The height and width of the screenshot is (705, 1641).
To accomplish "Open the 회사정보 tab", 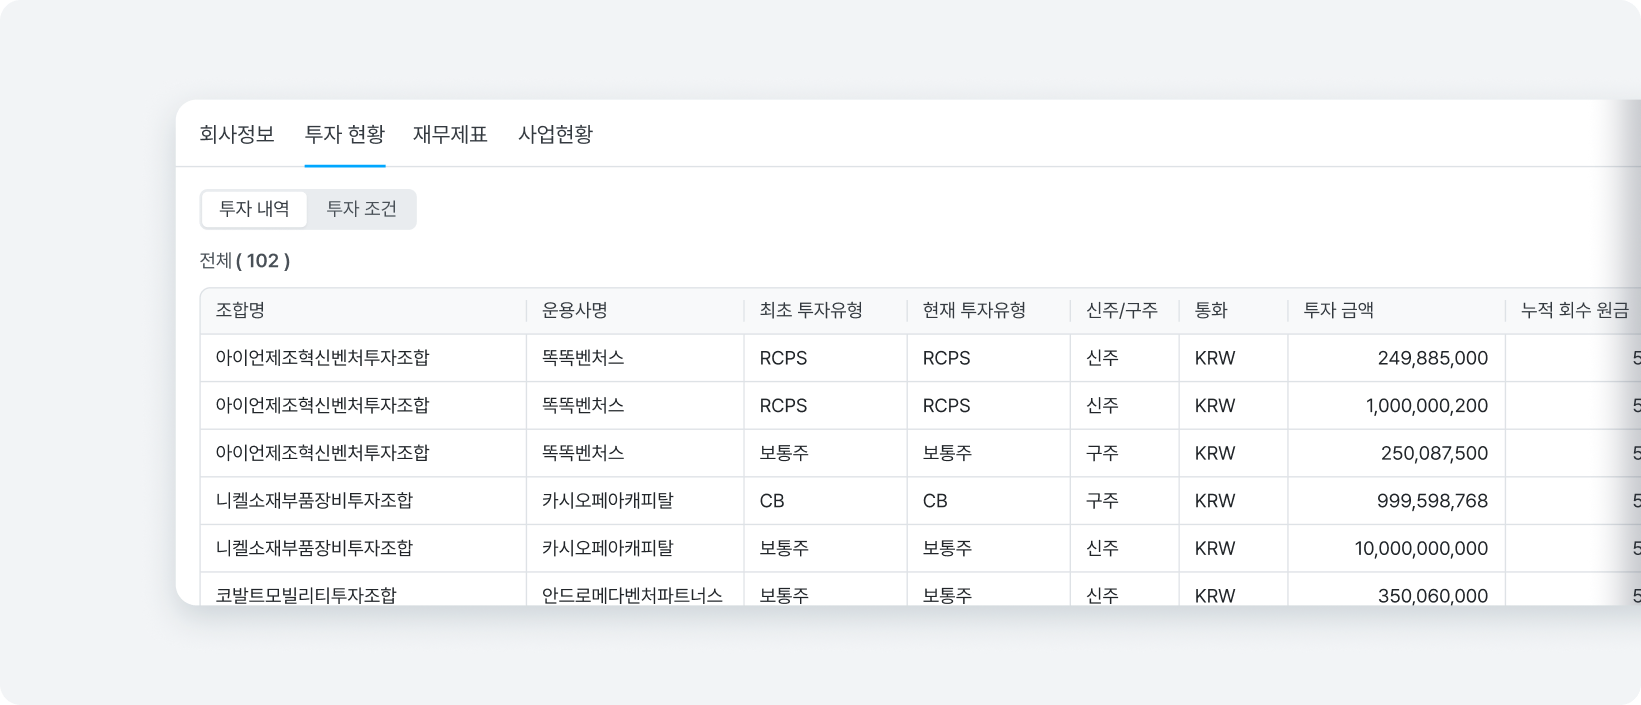I will [236, 134].
